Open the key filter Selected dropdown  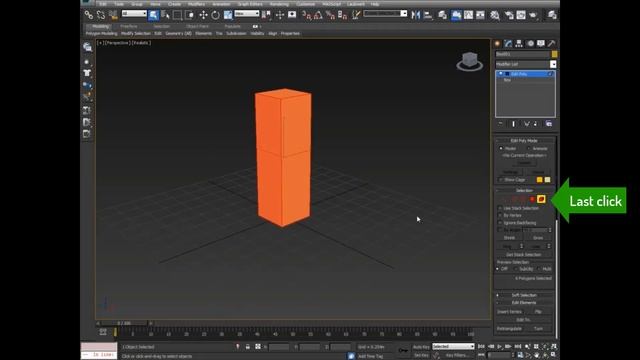pos(453,347)
